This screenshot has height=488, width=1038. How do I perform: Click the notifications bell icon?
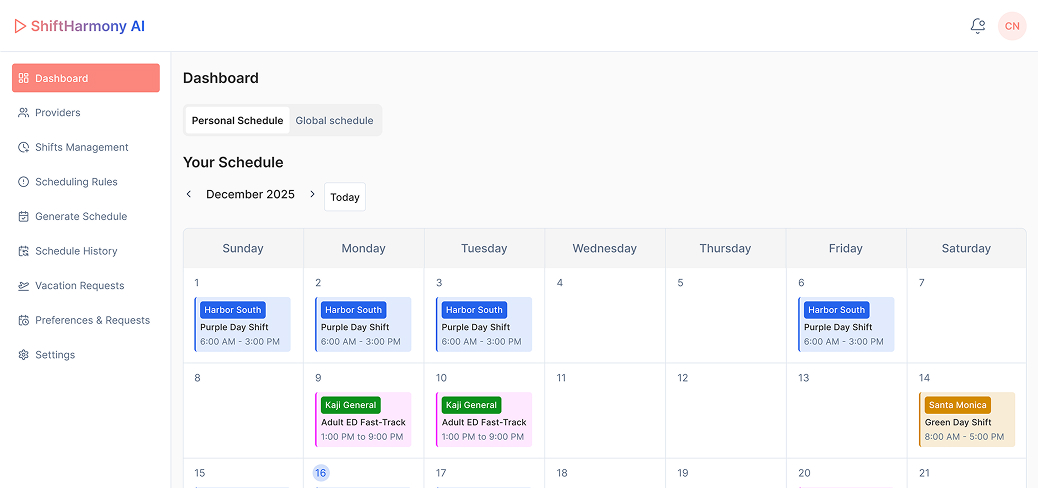pyautogui.click(x=977, y=26)
